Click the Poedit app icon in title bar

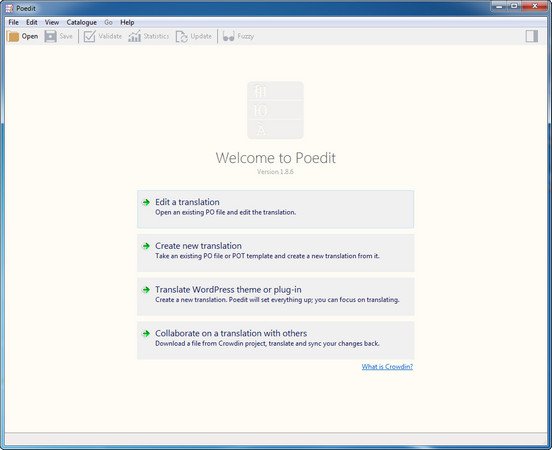9,8
